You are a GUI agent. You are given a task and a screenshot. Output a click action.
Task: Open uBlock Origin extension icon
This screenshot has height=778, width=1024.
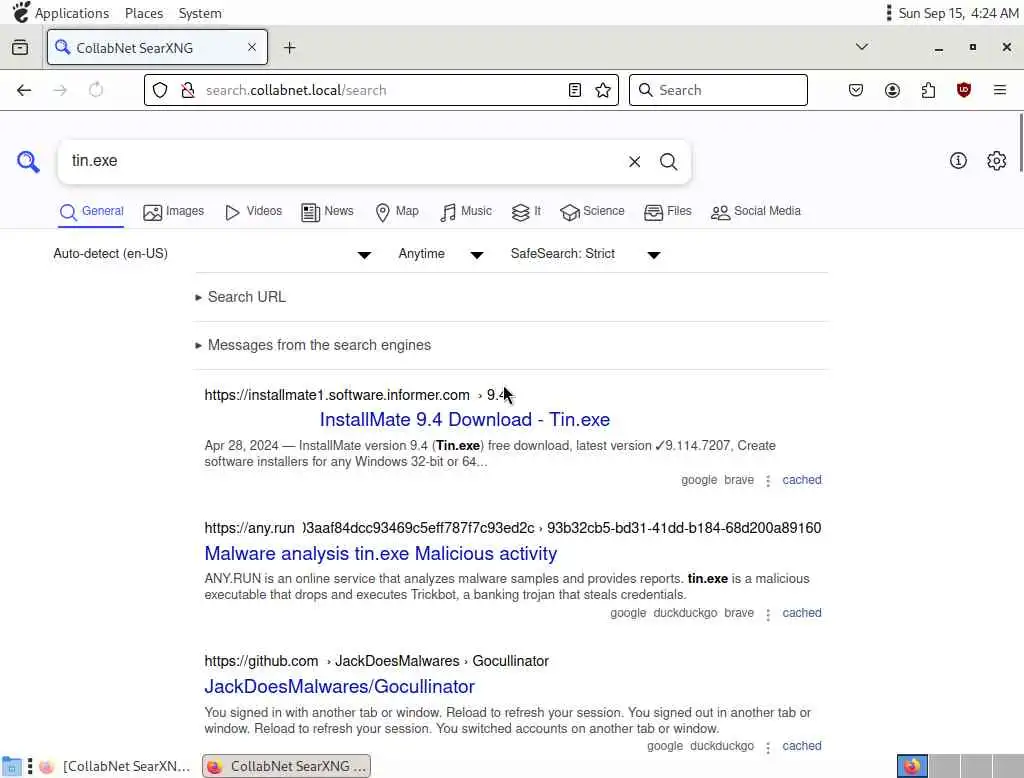coord(964,90)
